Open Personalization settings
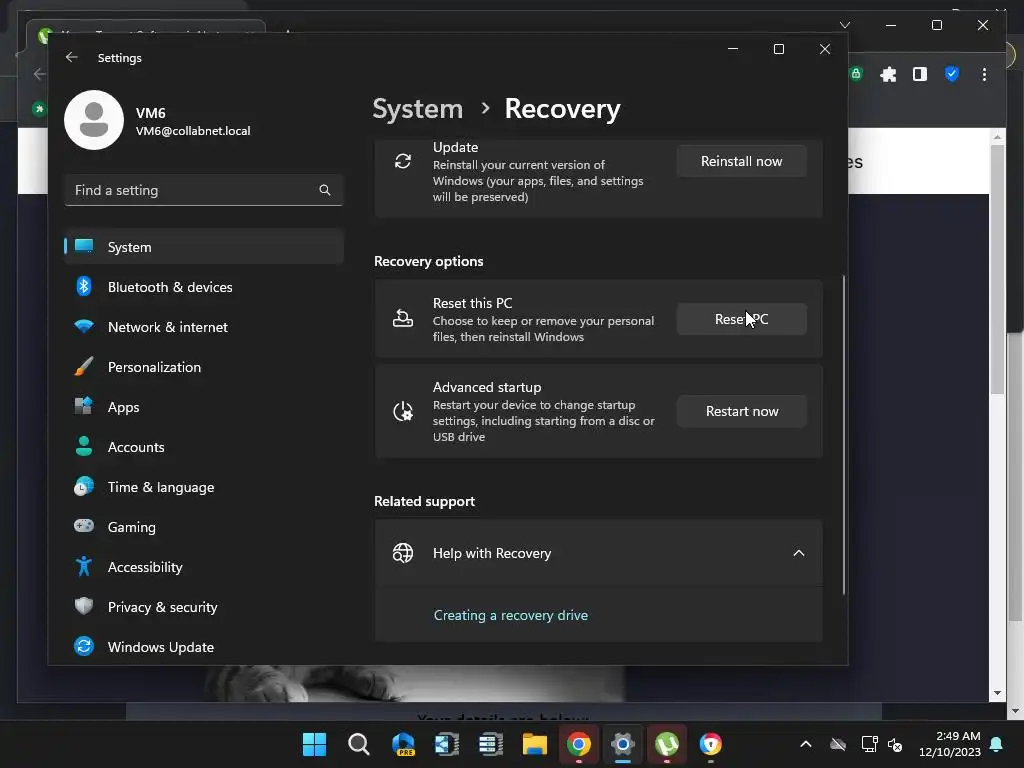This screenshot has width=1024, height=768. pos(204,367)
